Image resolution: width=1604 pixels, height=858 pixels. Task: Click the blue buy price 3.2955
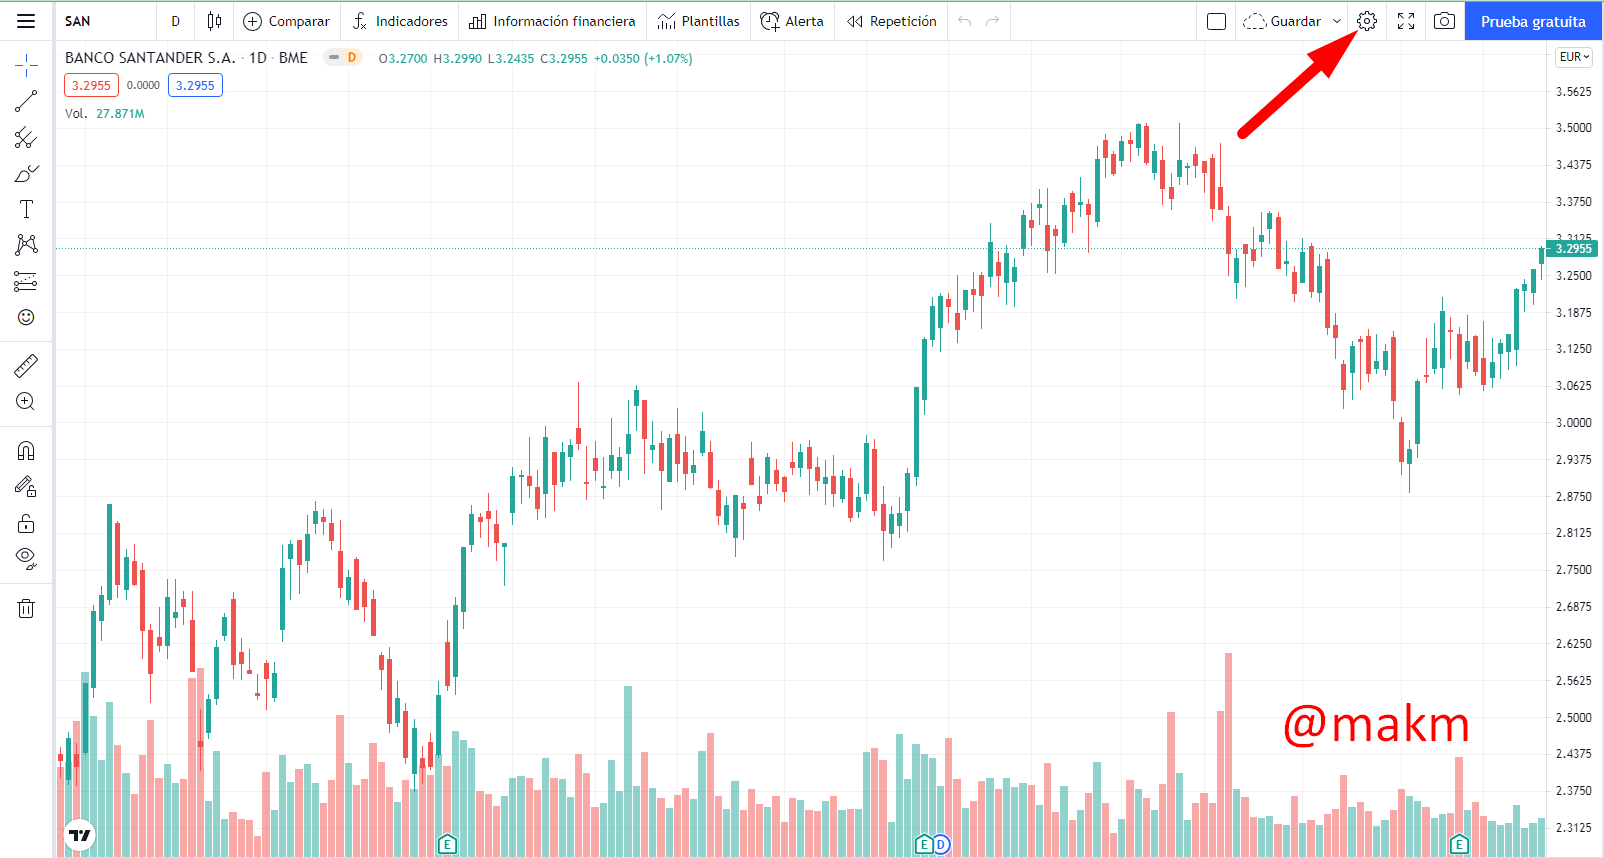(x=195, y=85)
